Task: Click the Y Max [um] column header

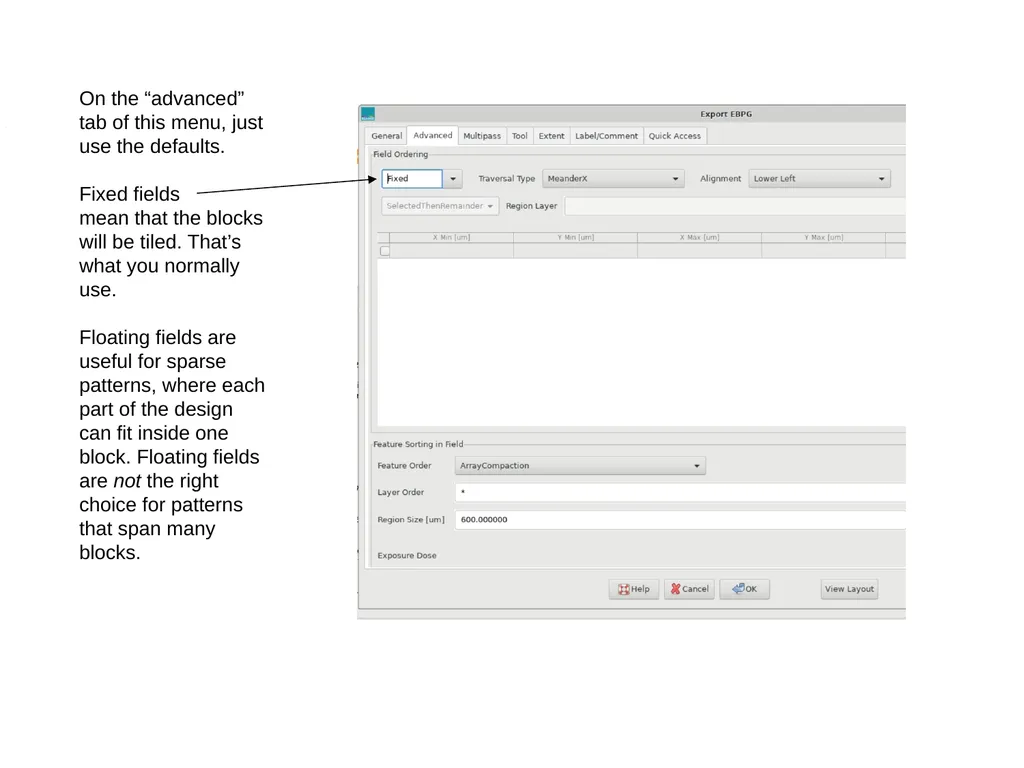Action: pyautogui.click(x=824, y=237)
